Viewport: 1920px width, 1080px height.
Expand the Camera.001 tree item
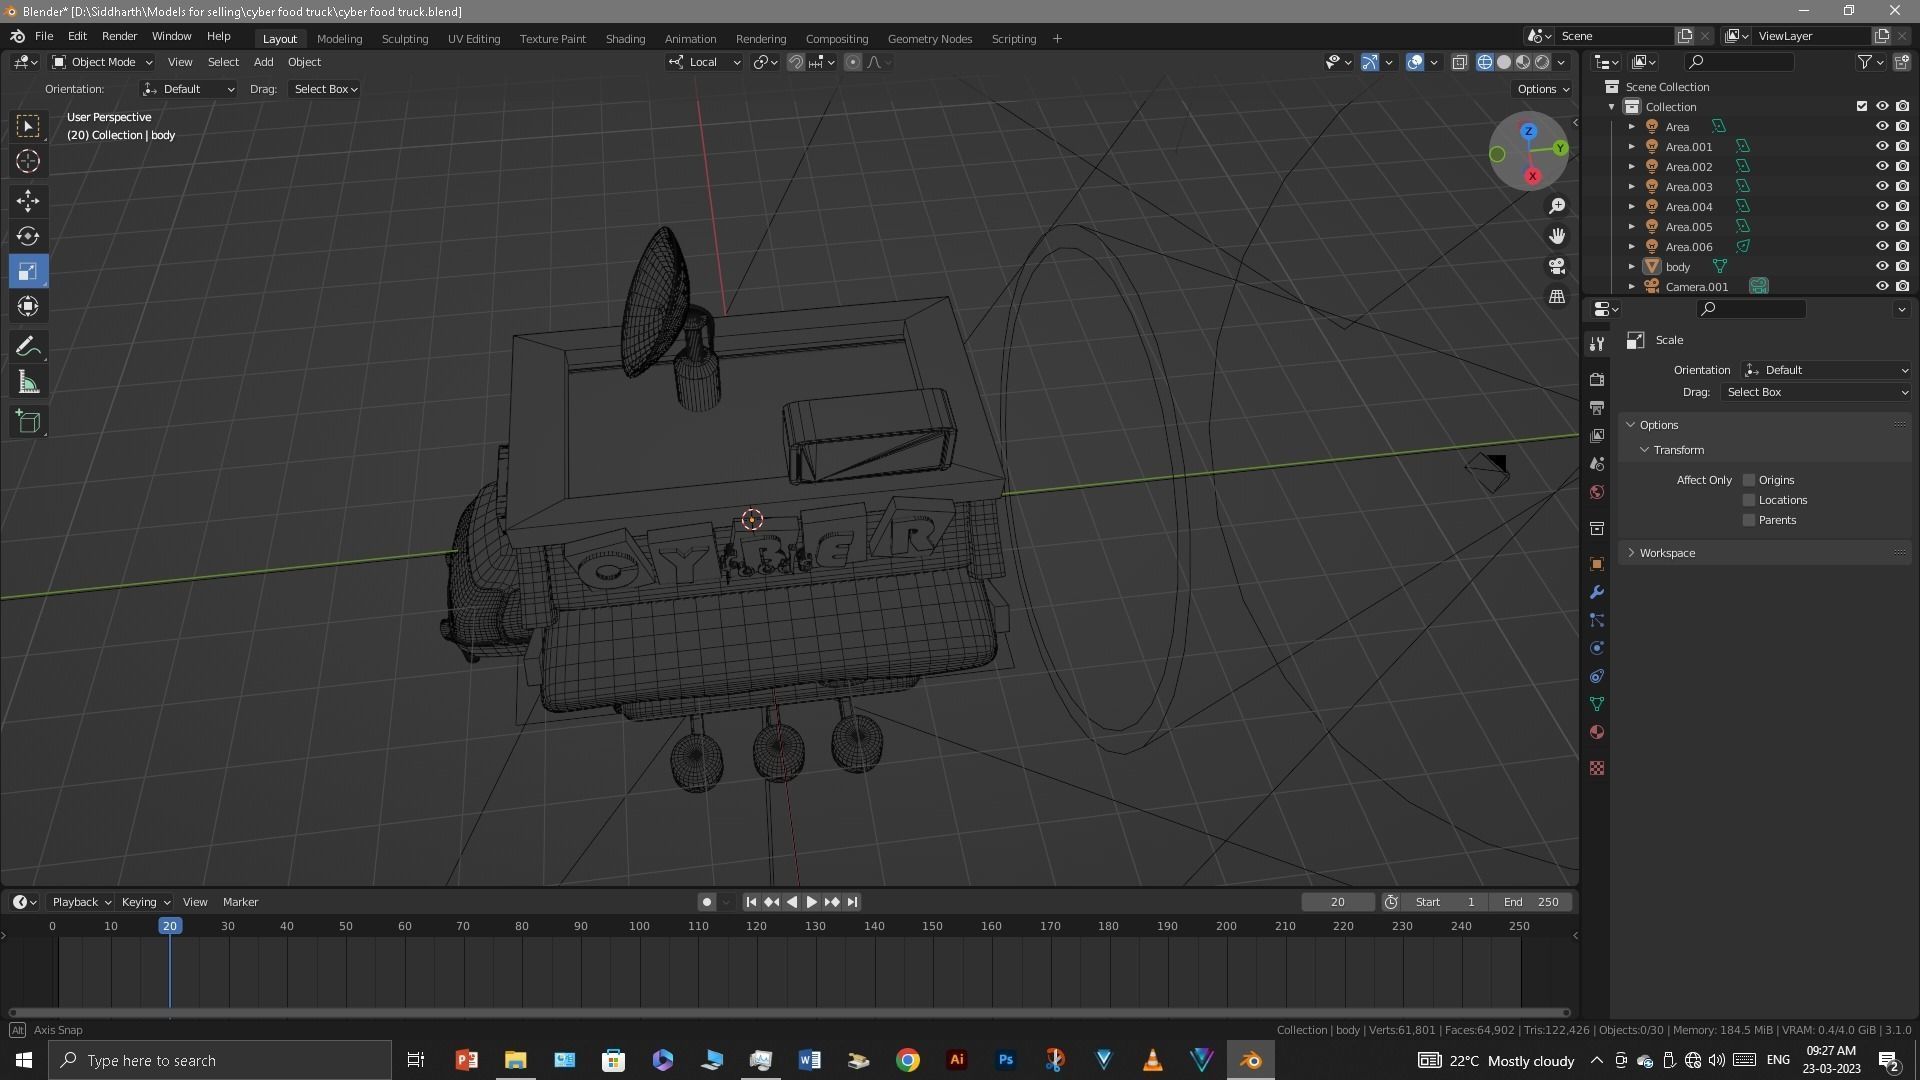[1632, 287]
